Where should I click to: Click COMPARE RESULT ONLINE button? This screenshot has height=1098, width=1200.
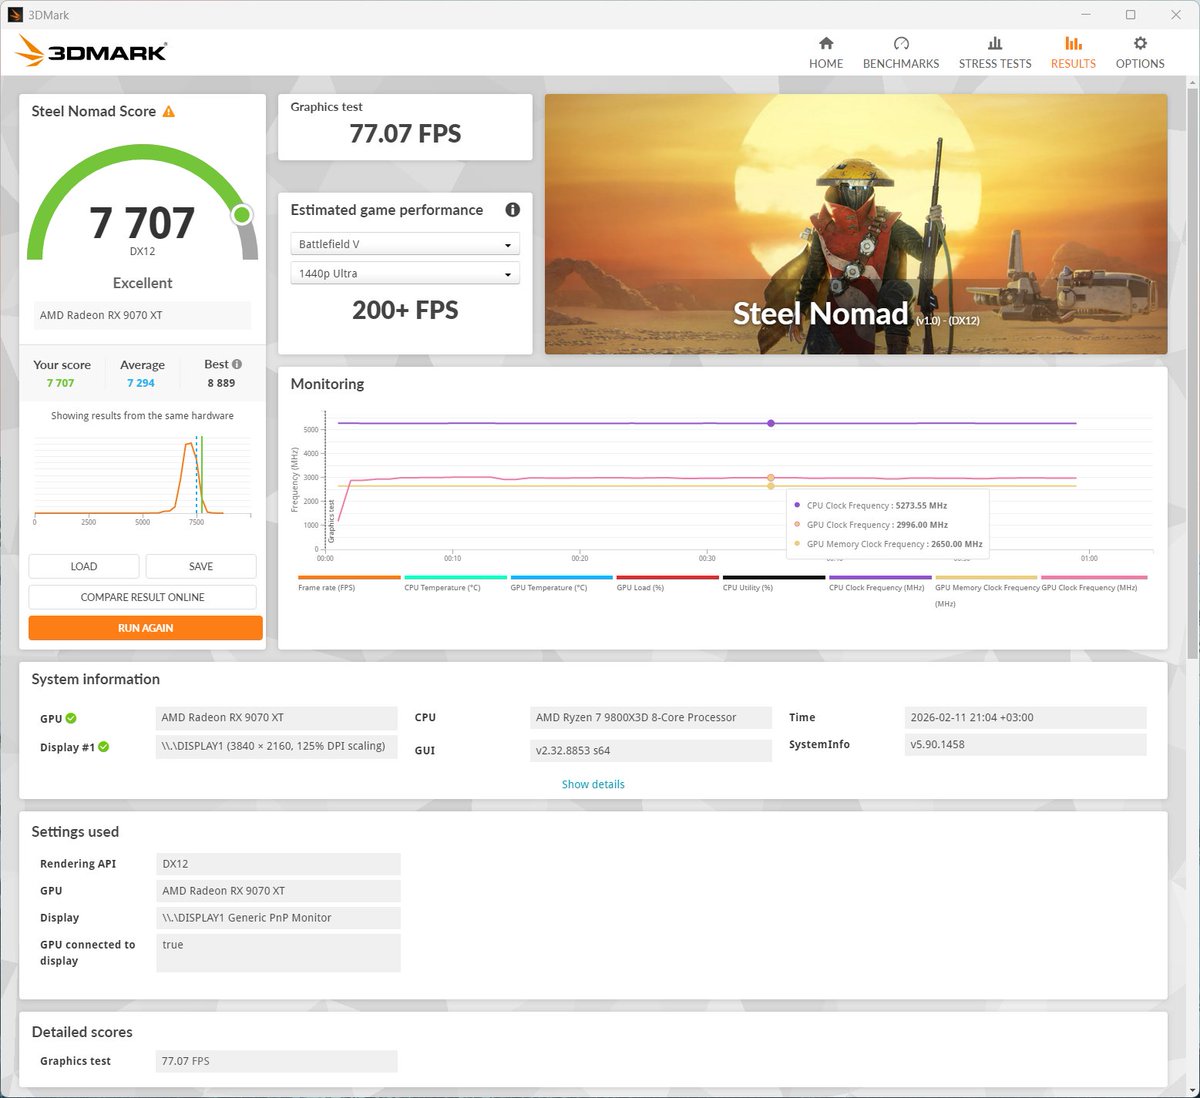click(143, 597)
